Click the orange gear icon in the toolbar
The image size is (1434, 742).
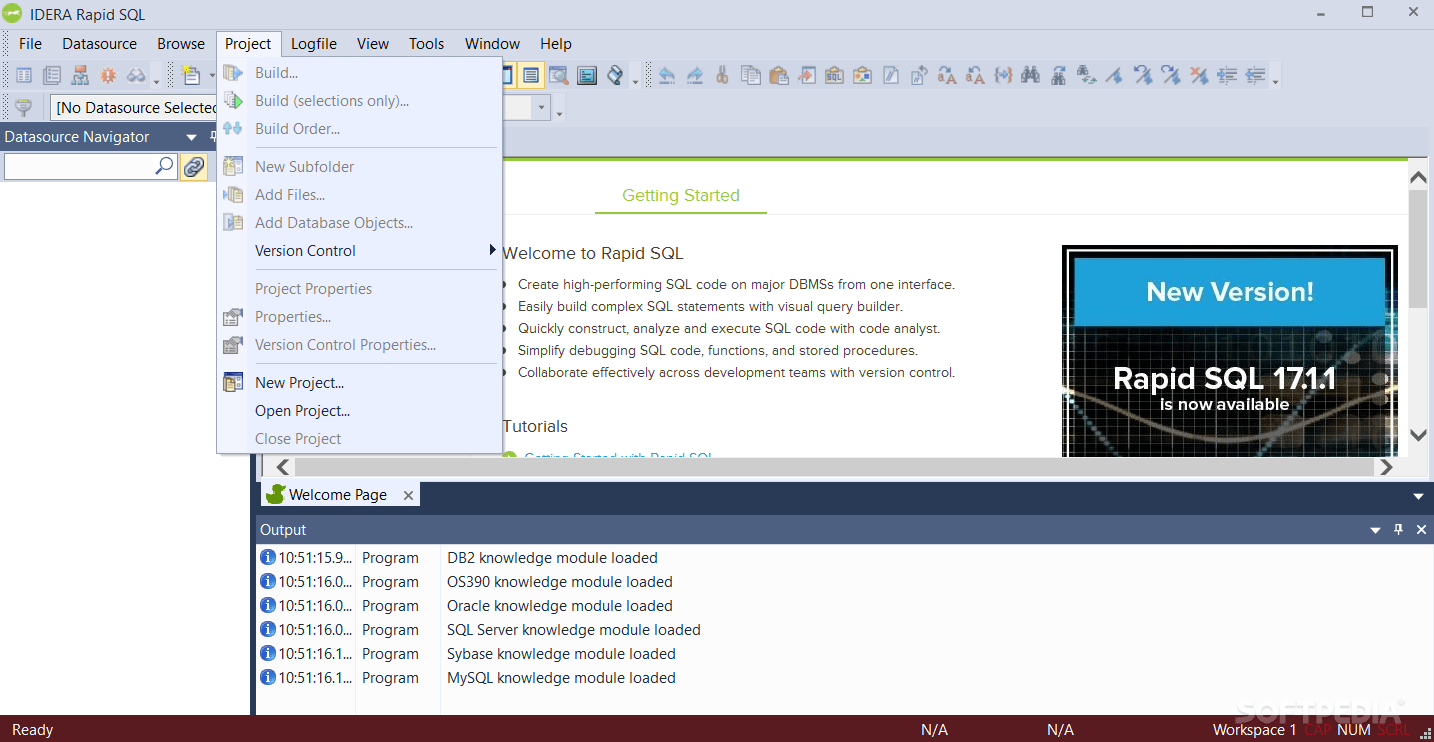click(108, 75)
